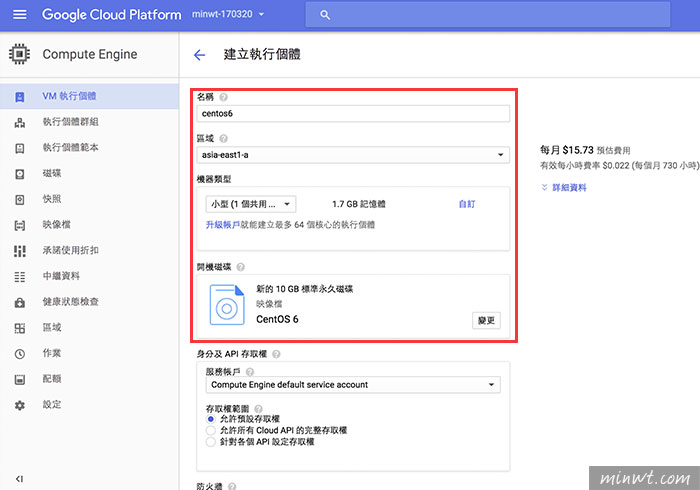Screen dimensions: 700x490
Task: Click the 名稱 field containing centos6
Action: (x=353, y=113)
